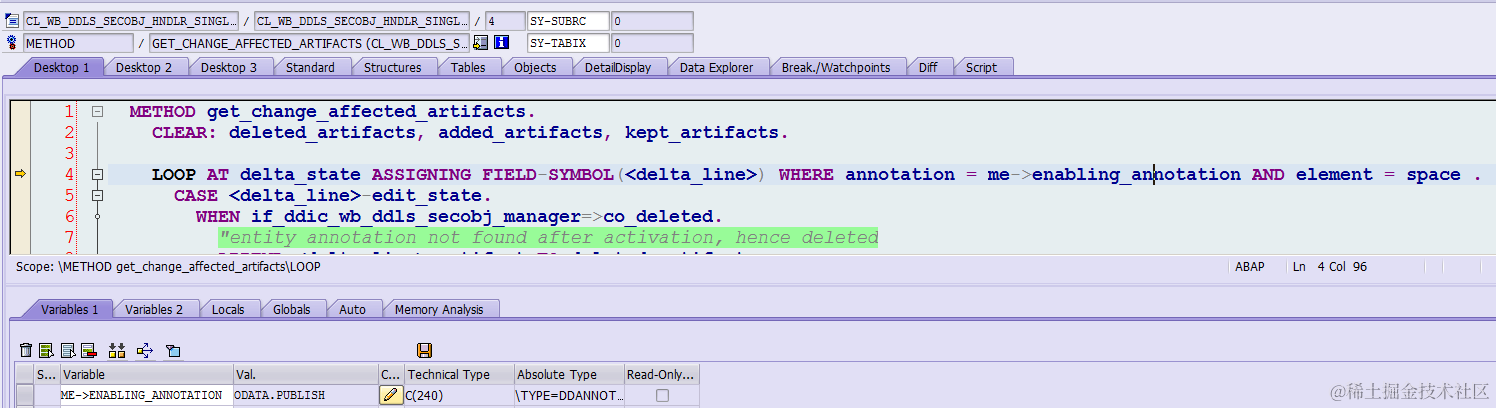Click the SY-SUBRC value field showing 0
This screenshot has width=1496, height=408.
click(651, 21)
